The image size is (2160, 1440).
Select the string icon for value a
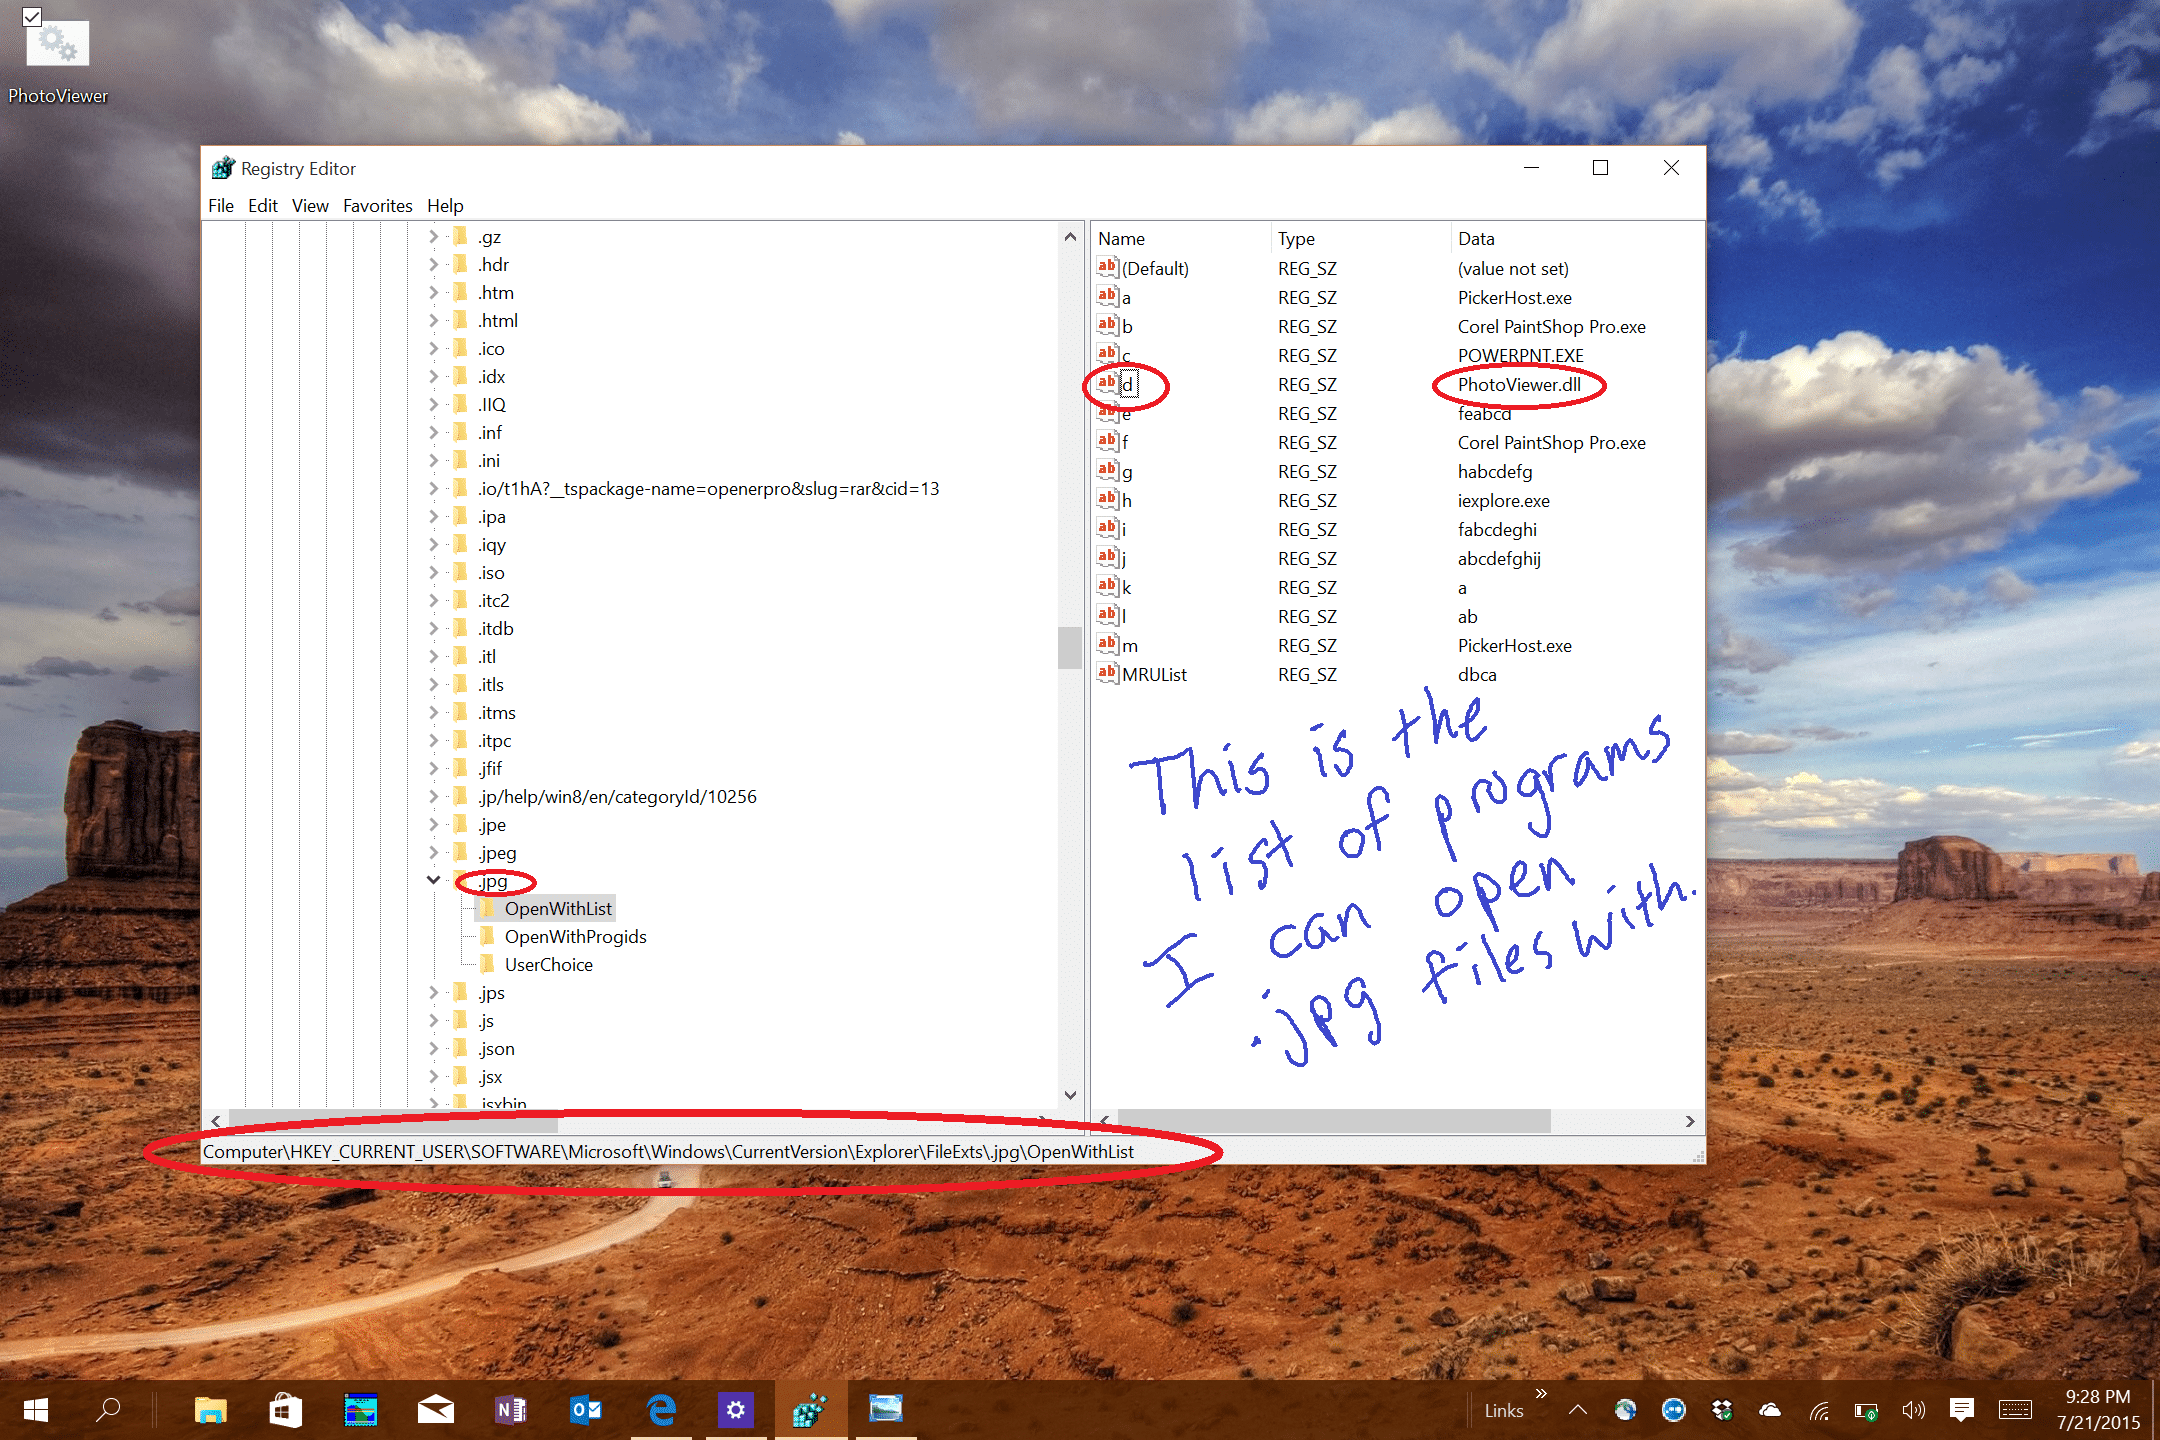[x=1107, y=296]
